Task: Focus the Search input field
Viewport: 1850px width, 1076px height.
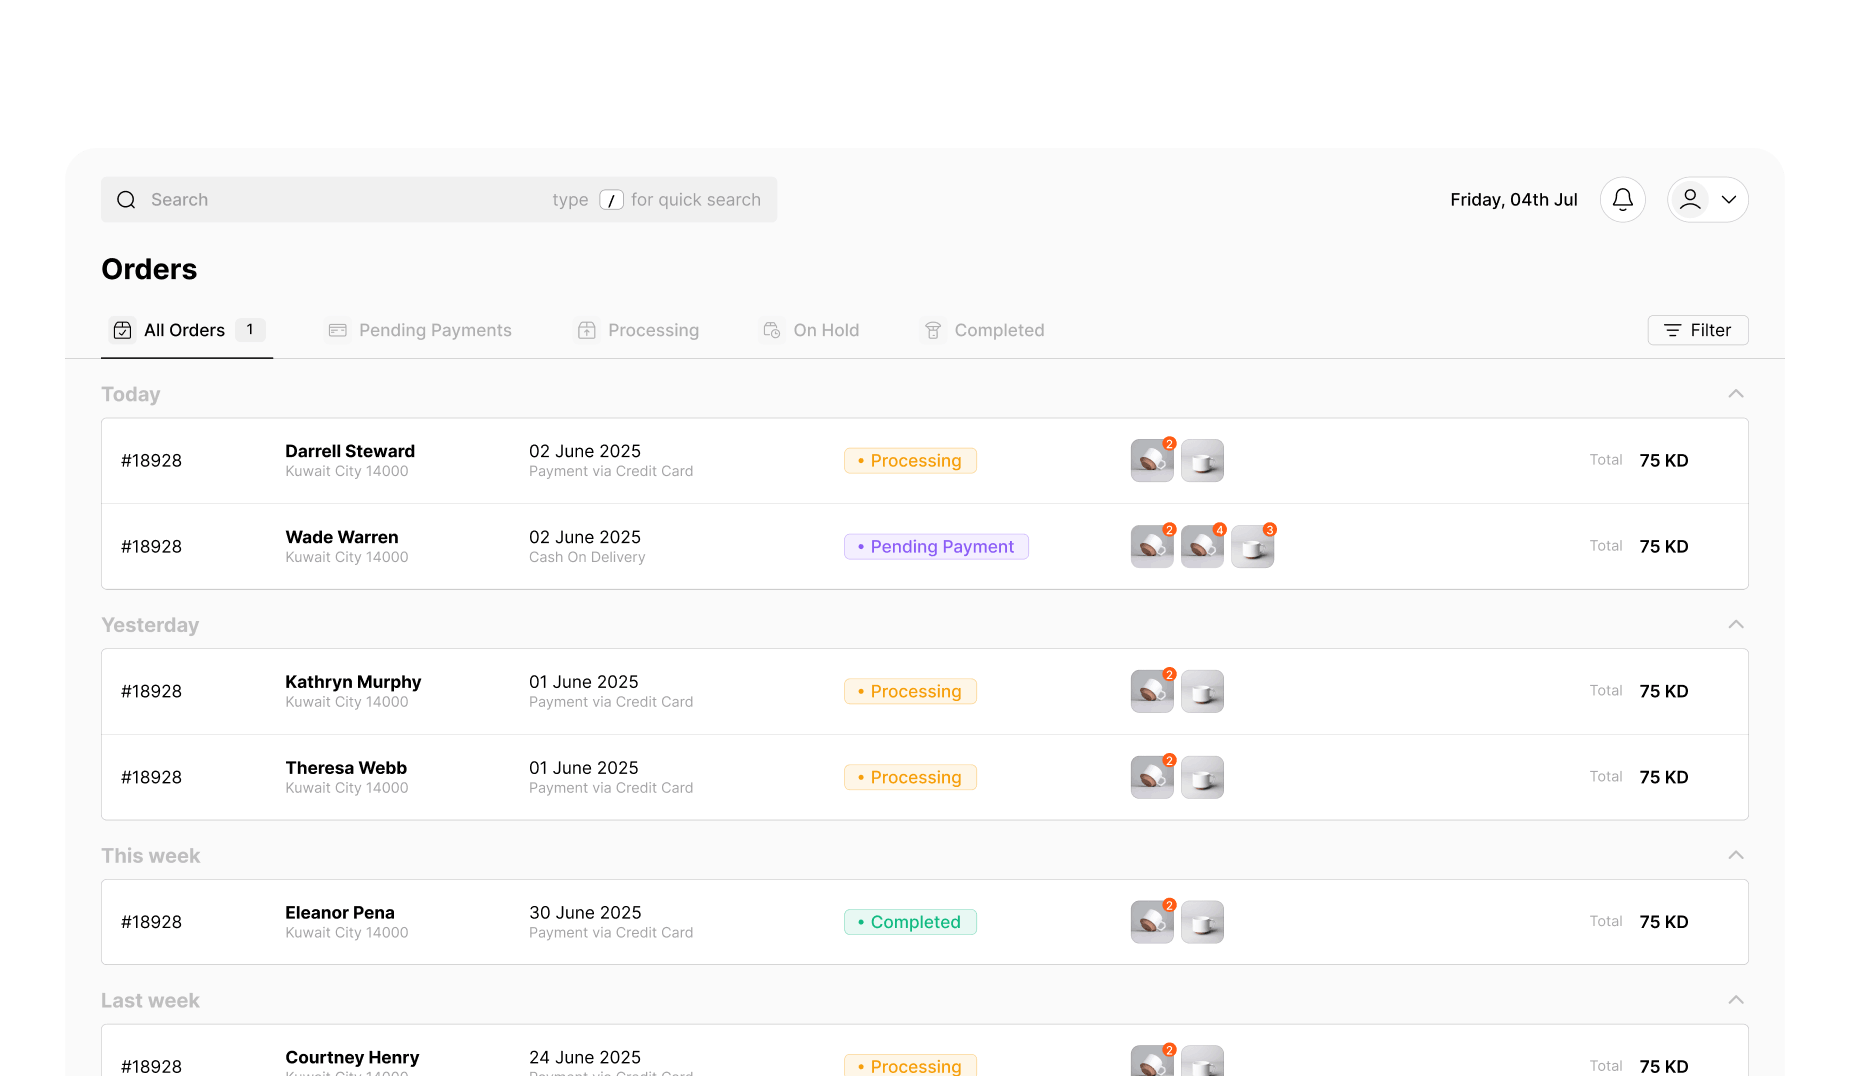Action: (x=439, y=200)
